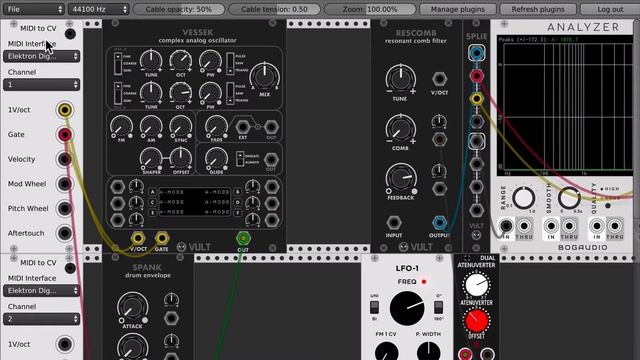
Task: Open Channel 1 dropdown in top MIDI to CV
Action: 41,84
